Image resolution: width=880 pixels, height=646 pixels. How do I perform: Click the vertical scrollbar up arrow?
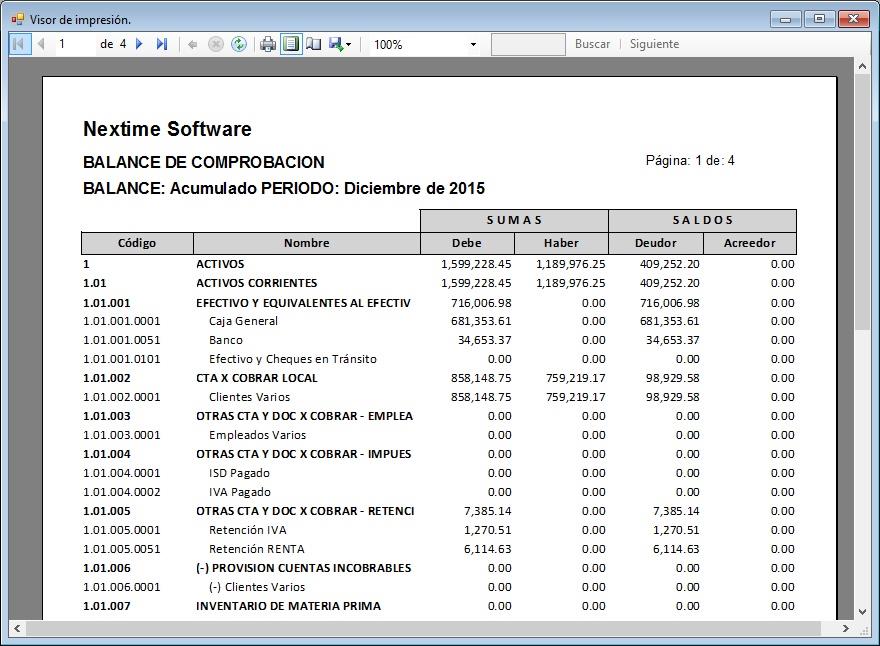tap(863, 66)
